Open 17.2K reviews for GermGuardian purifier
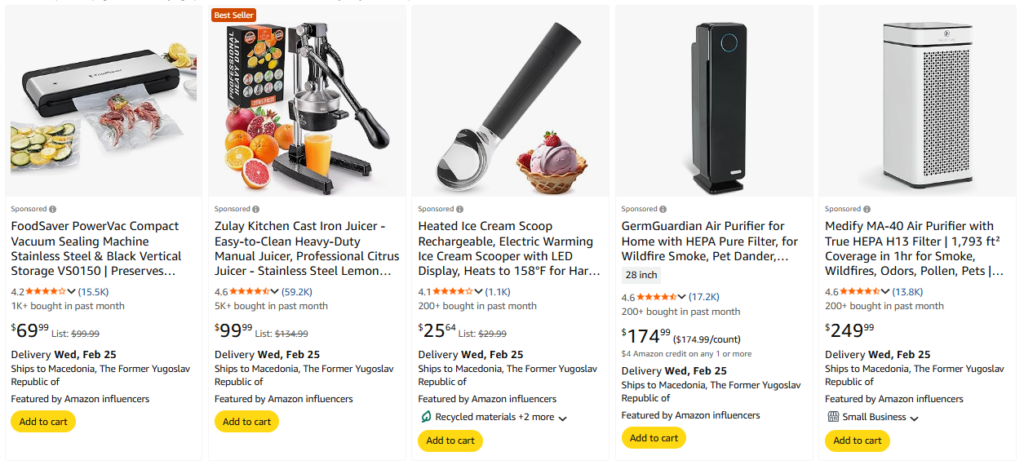The image size is (1024, 465). click(704, 297)
